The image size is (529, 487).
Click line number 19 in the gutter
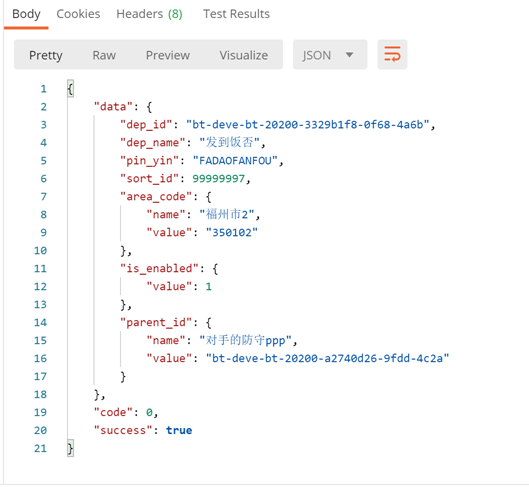click(40, 412)
